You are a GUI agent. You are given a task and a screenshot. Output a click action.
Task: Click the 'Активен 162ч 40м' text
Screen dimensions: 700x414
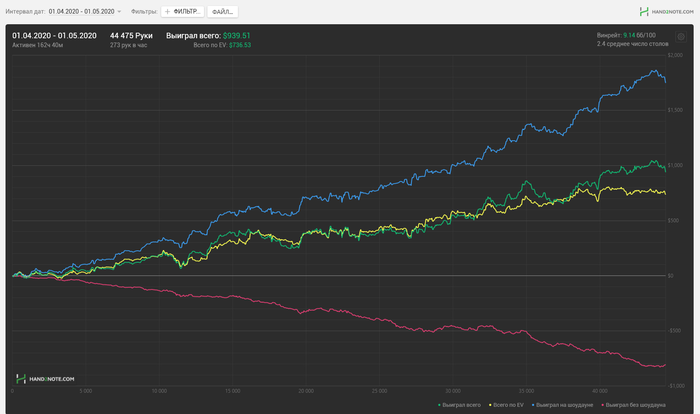point(38,45)
